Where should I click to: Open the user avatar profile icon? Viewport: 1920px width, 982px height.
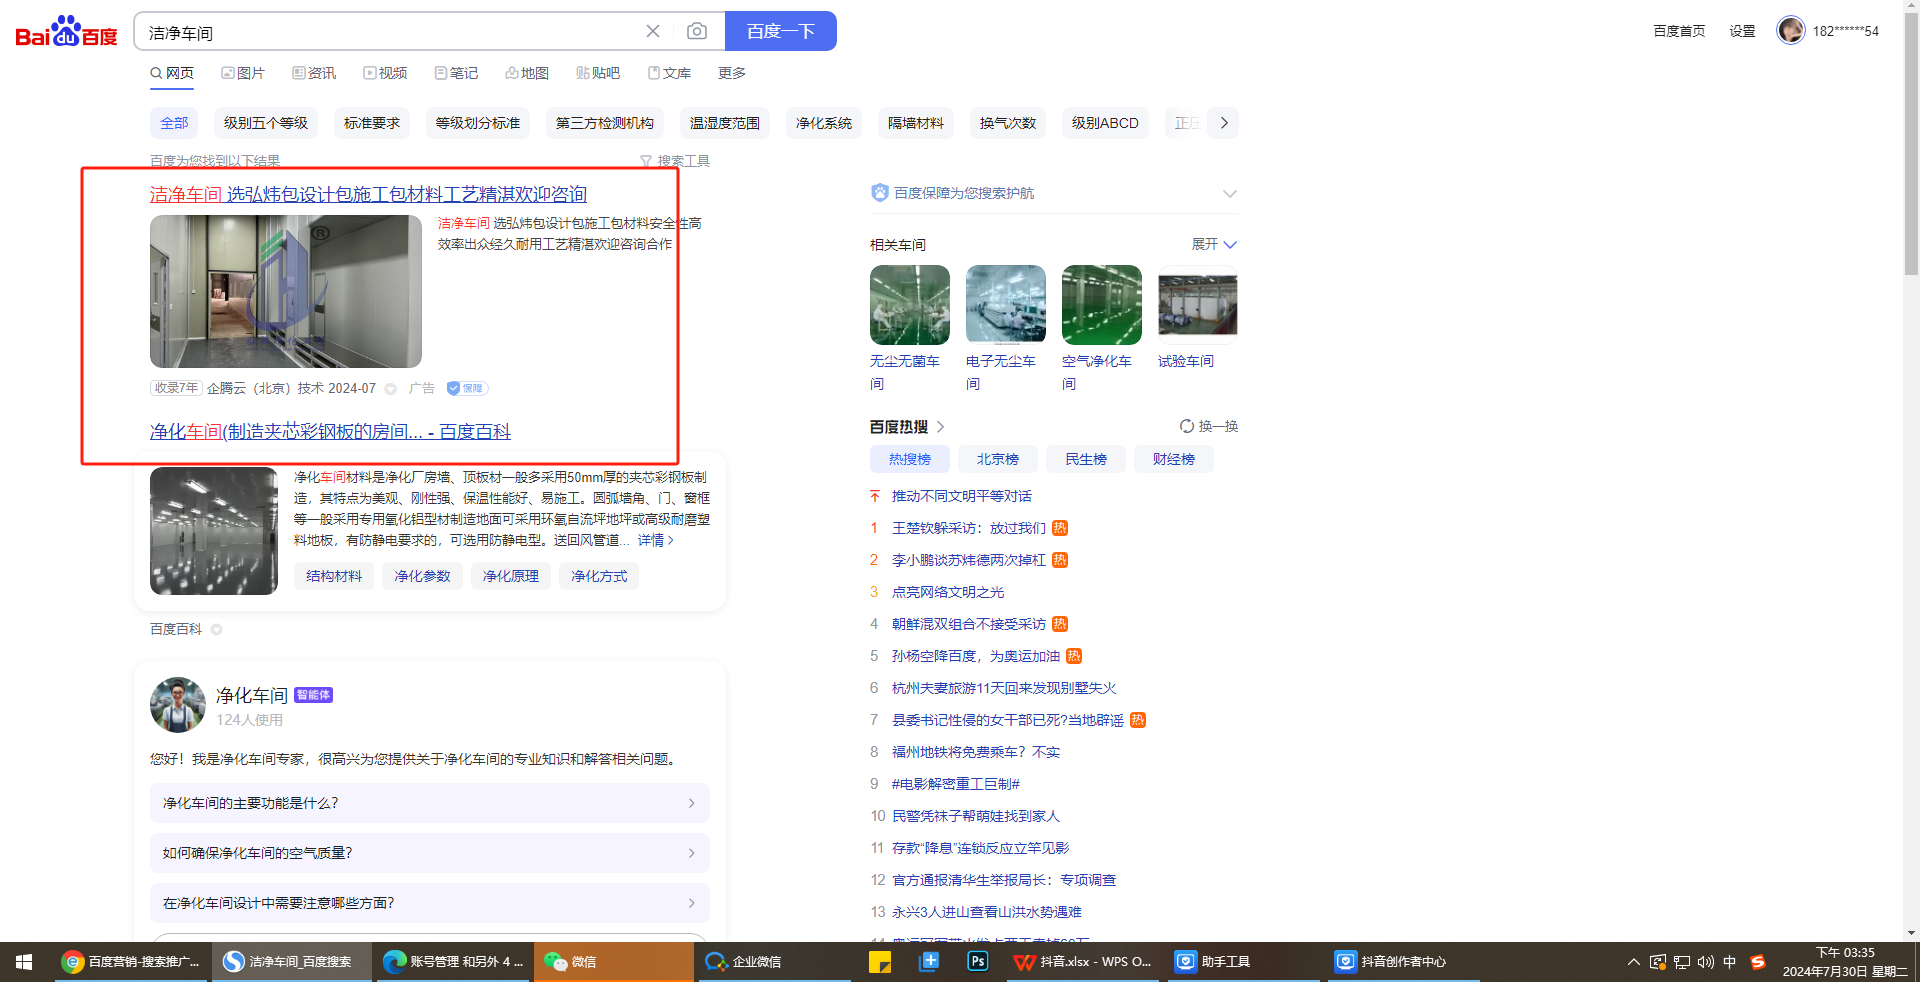coord(1790,31)
